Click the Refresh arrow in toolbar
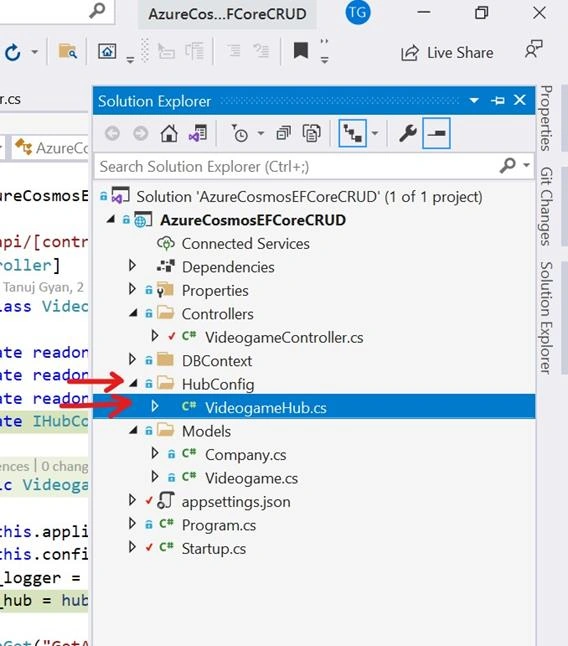The width and height of the screenshot is (568, 646). (13, 52)
